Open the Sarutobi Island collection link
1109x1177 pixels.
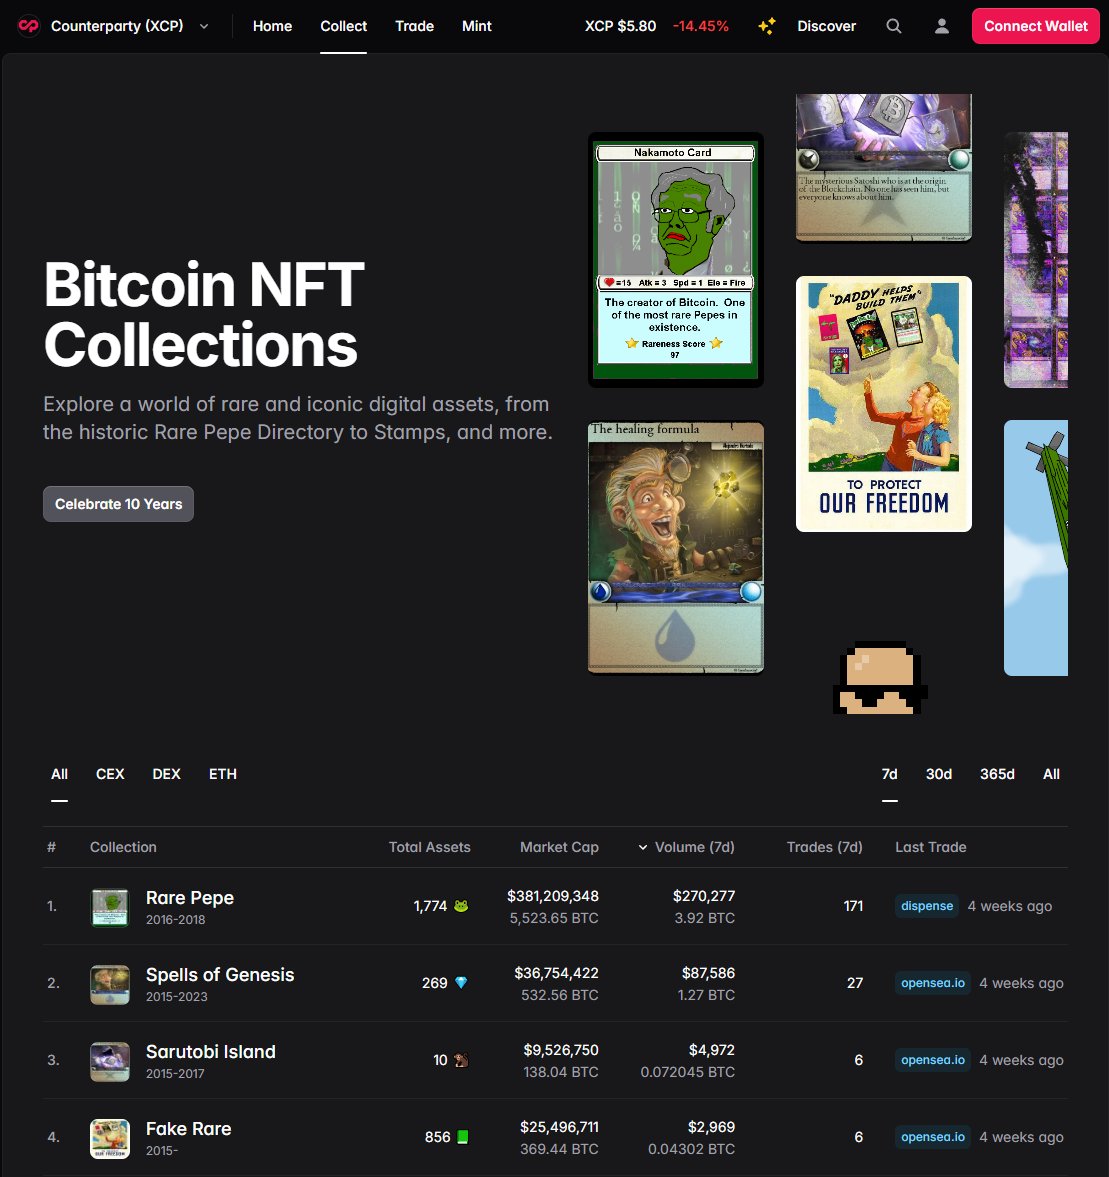[x=211, y=1052]
